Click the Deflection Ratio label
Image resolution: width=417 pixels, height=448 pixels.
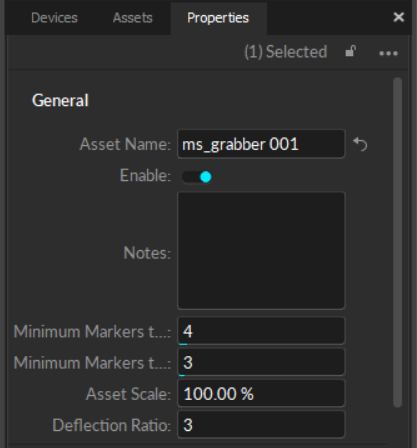(x=112, y=425)
